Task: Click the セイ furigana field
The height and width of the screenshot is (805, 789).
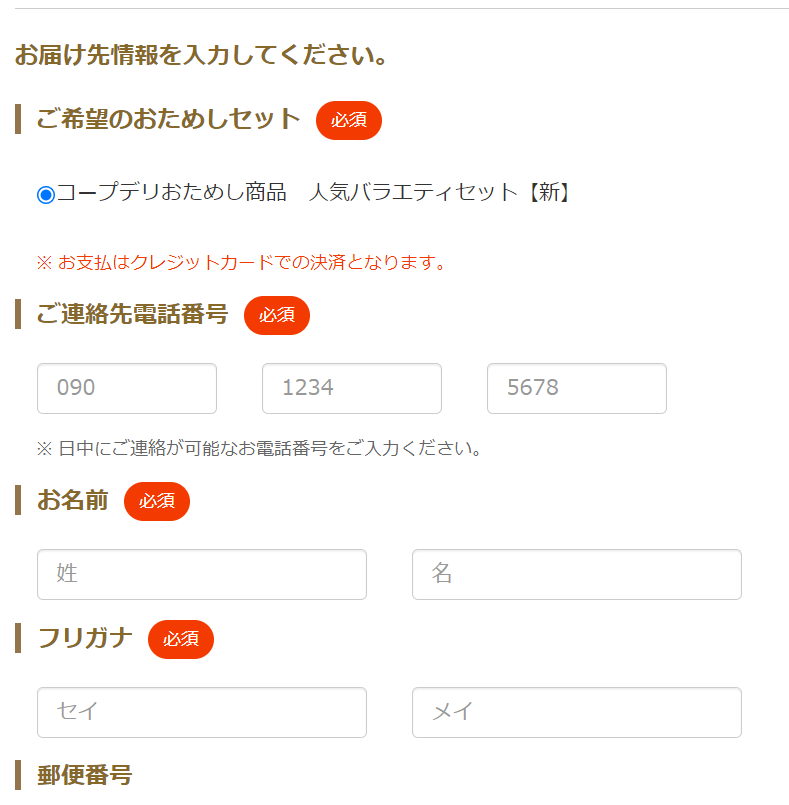Action: (x=202, y=712)
